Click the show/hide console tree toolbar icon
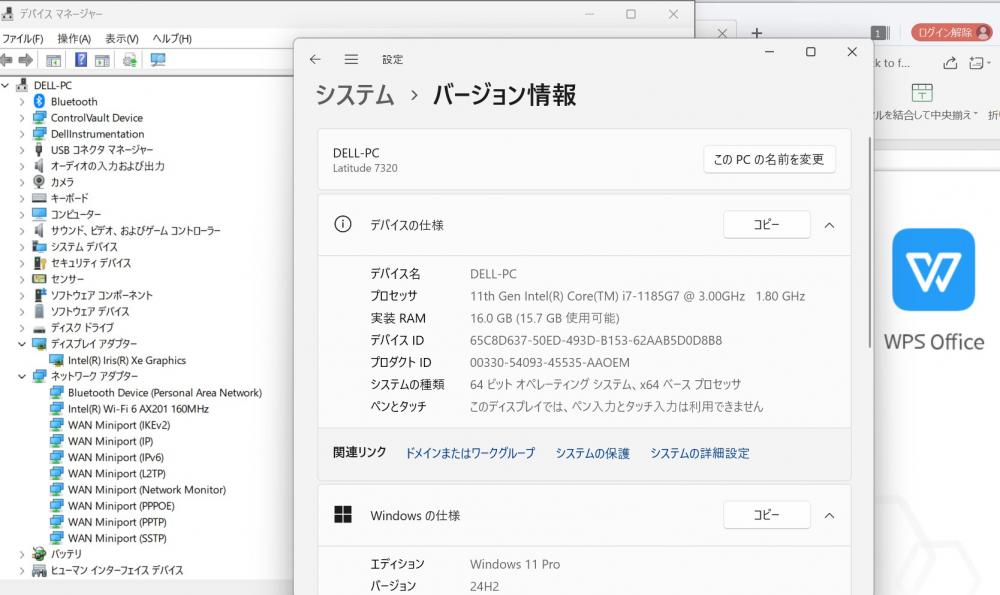 54,61
